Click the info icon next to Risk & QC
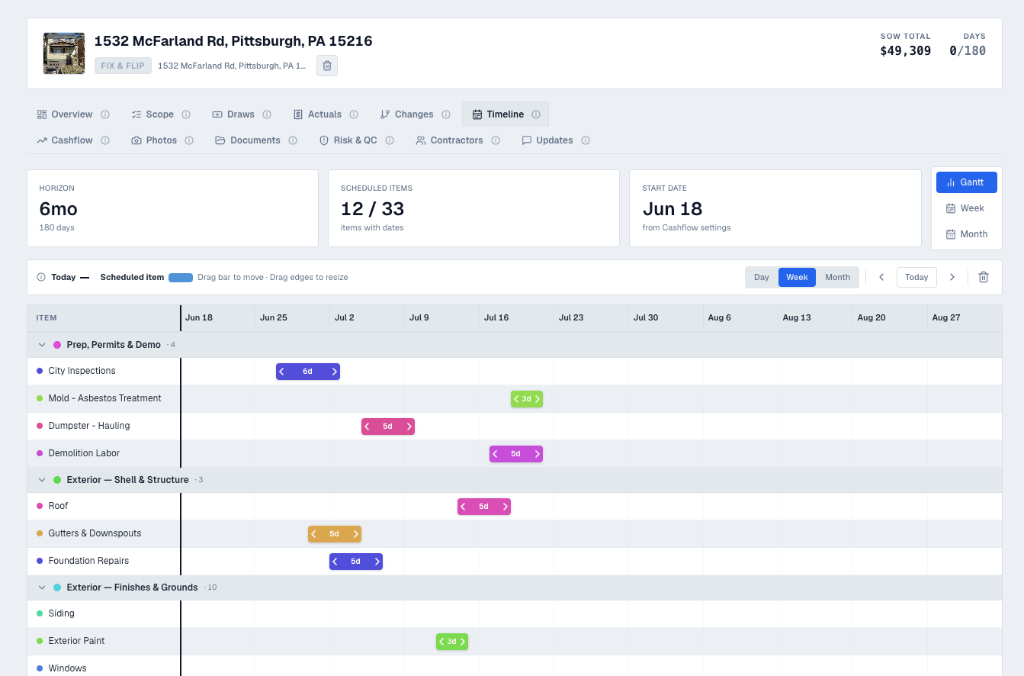Screen dimensions: 1024x676 pyautogui.click(x=390, y=140)
